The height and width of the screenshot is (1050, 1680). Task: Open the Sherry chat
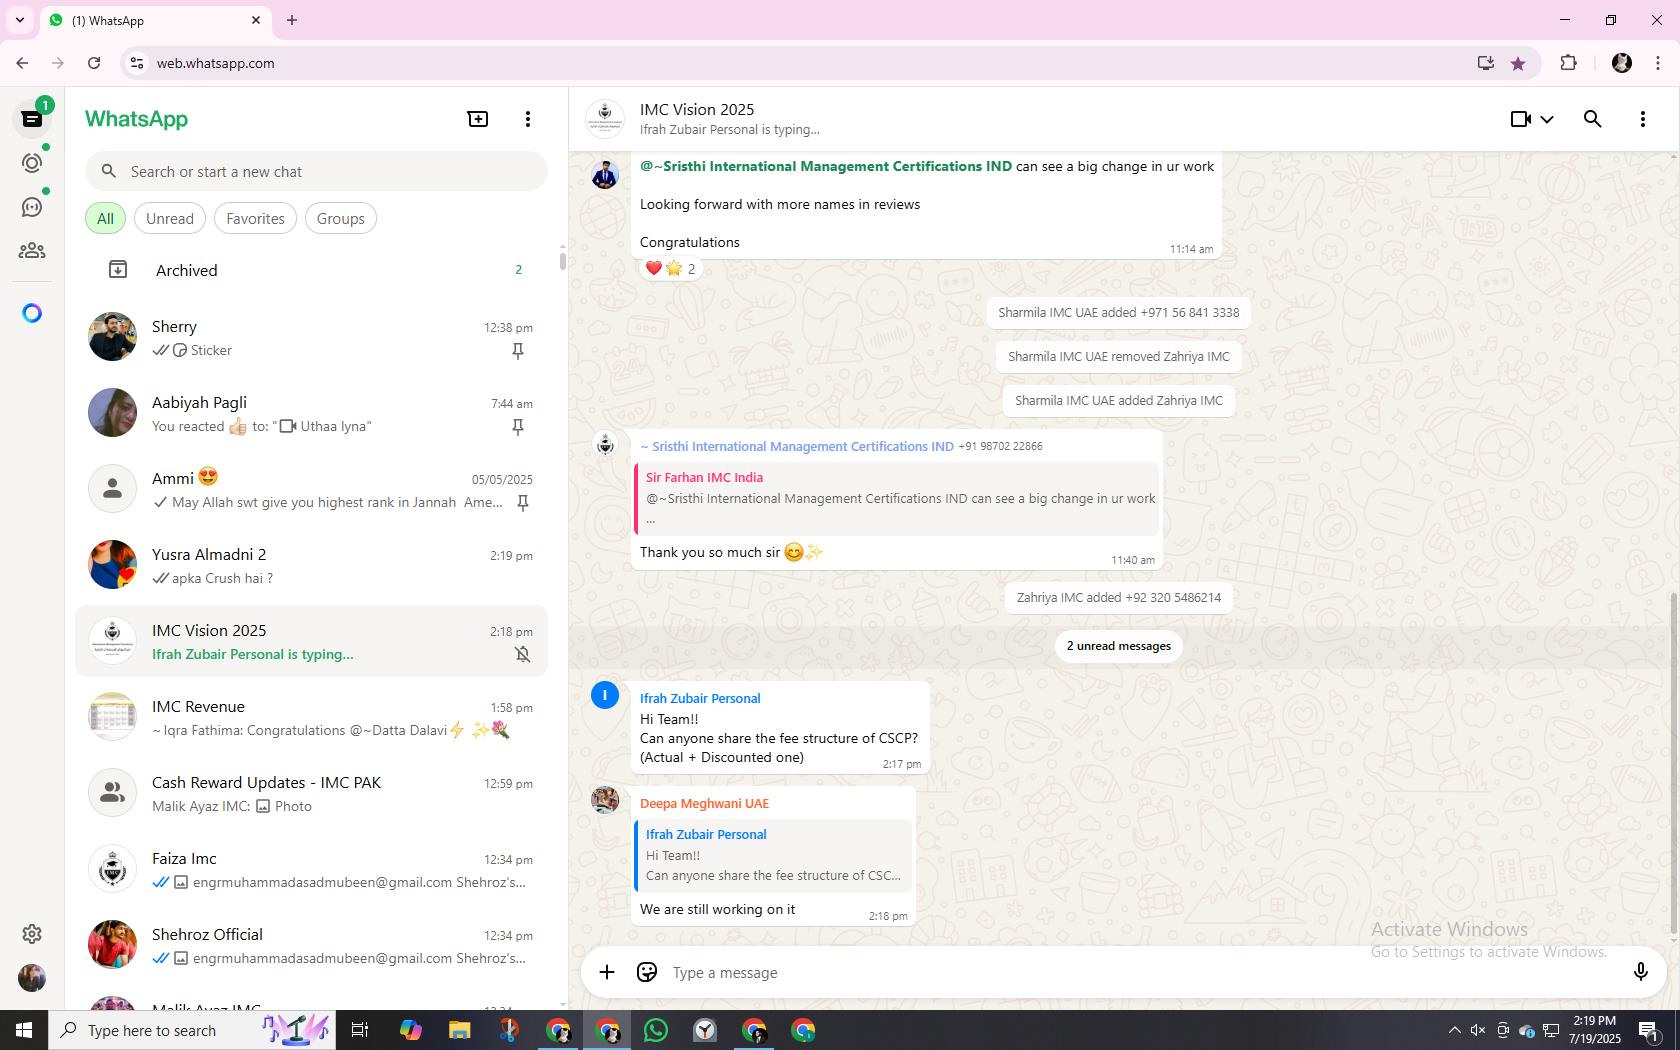(311, 337)
